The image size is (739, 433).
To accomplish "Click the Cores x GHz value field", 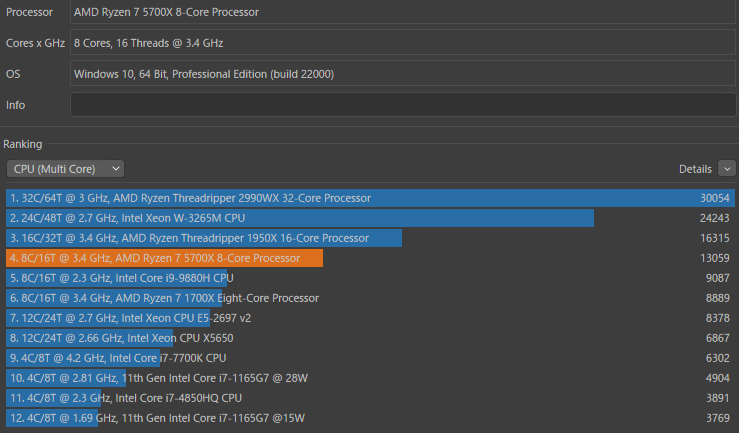I will click(x=402, y=43).
